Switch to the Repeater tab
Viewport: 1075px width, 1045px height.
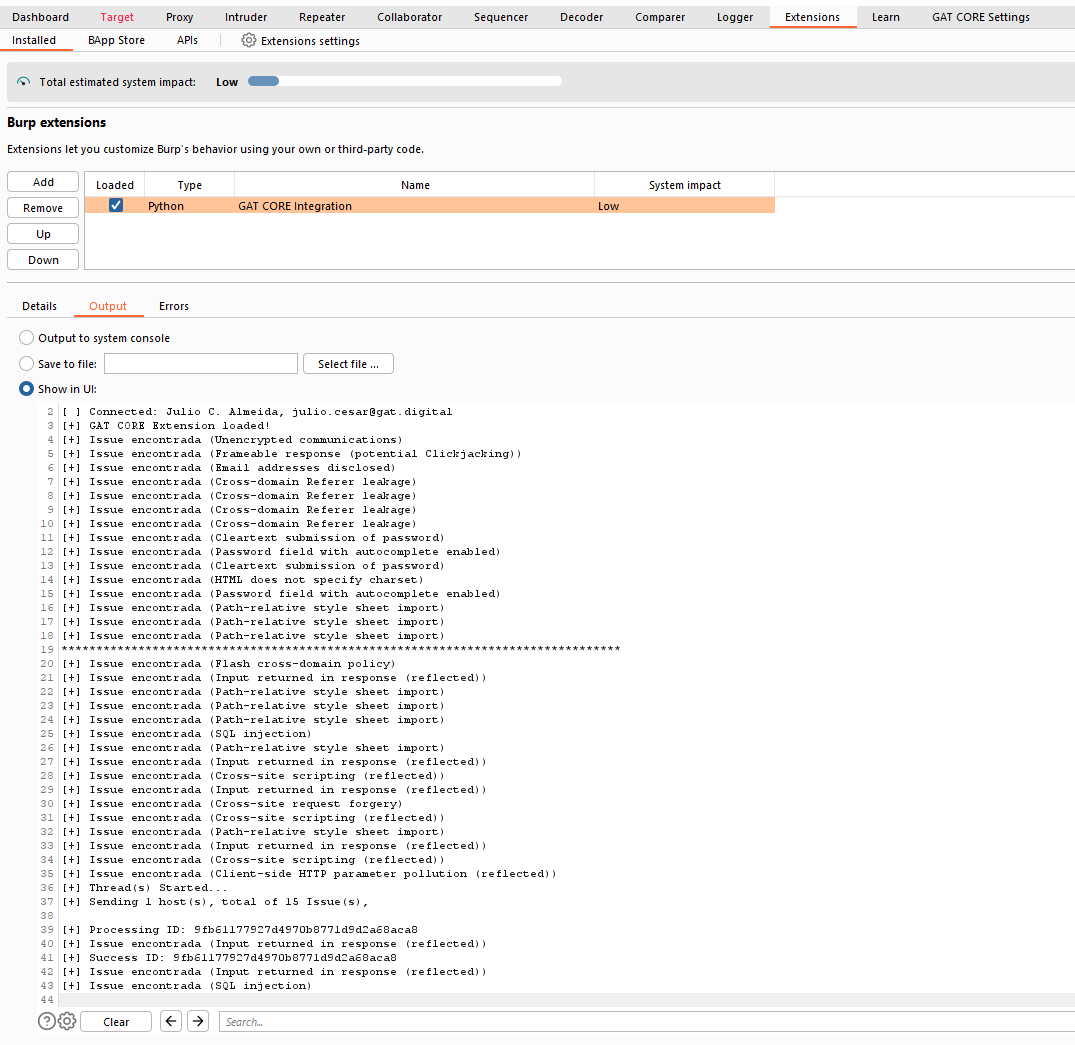(322, 17)
